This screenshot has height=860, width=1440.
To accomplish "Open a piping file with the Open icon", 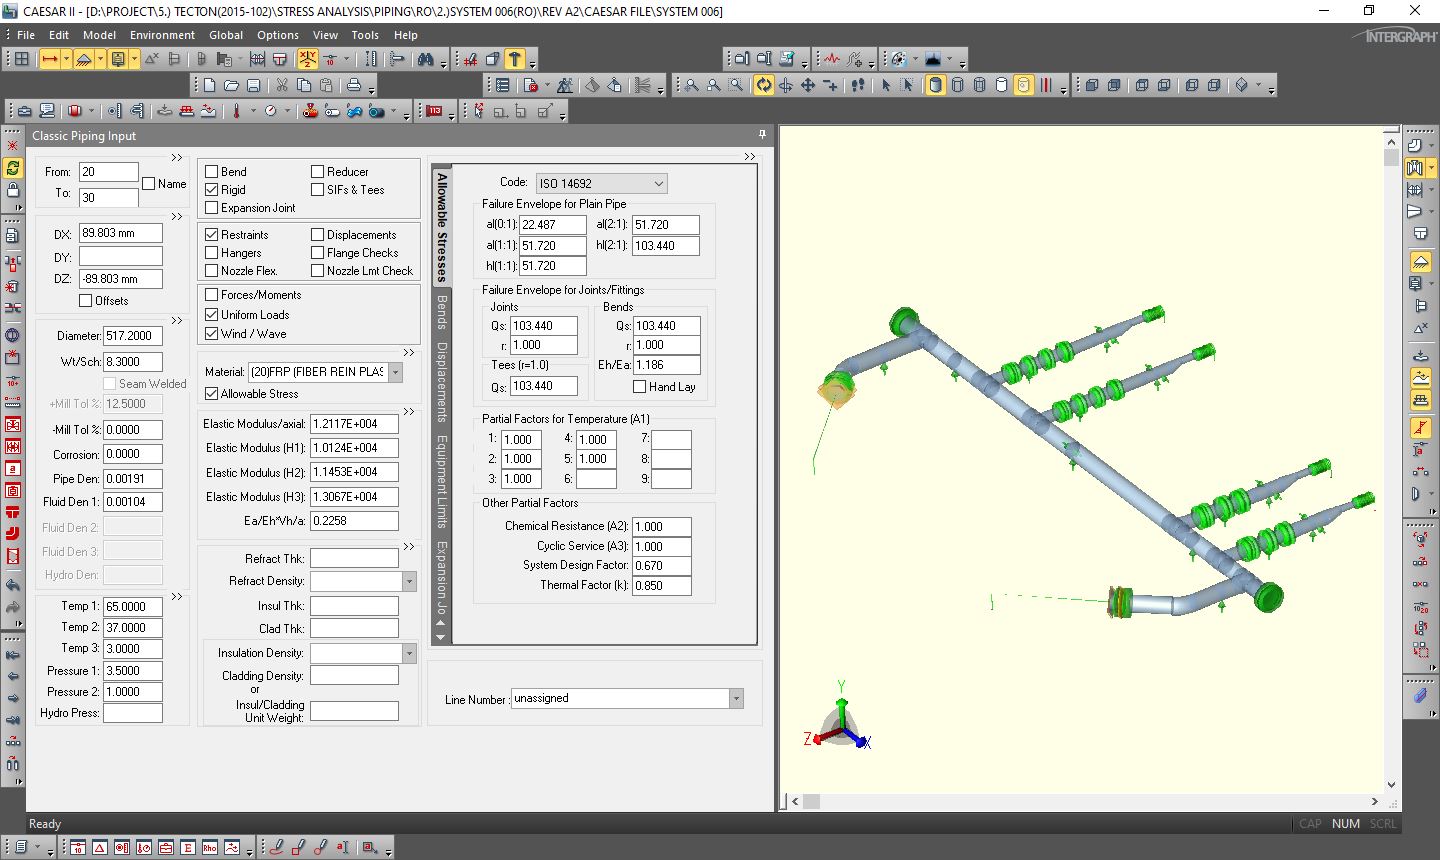I will click(233, 87).
